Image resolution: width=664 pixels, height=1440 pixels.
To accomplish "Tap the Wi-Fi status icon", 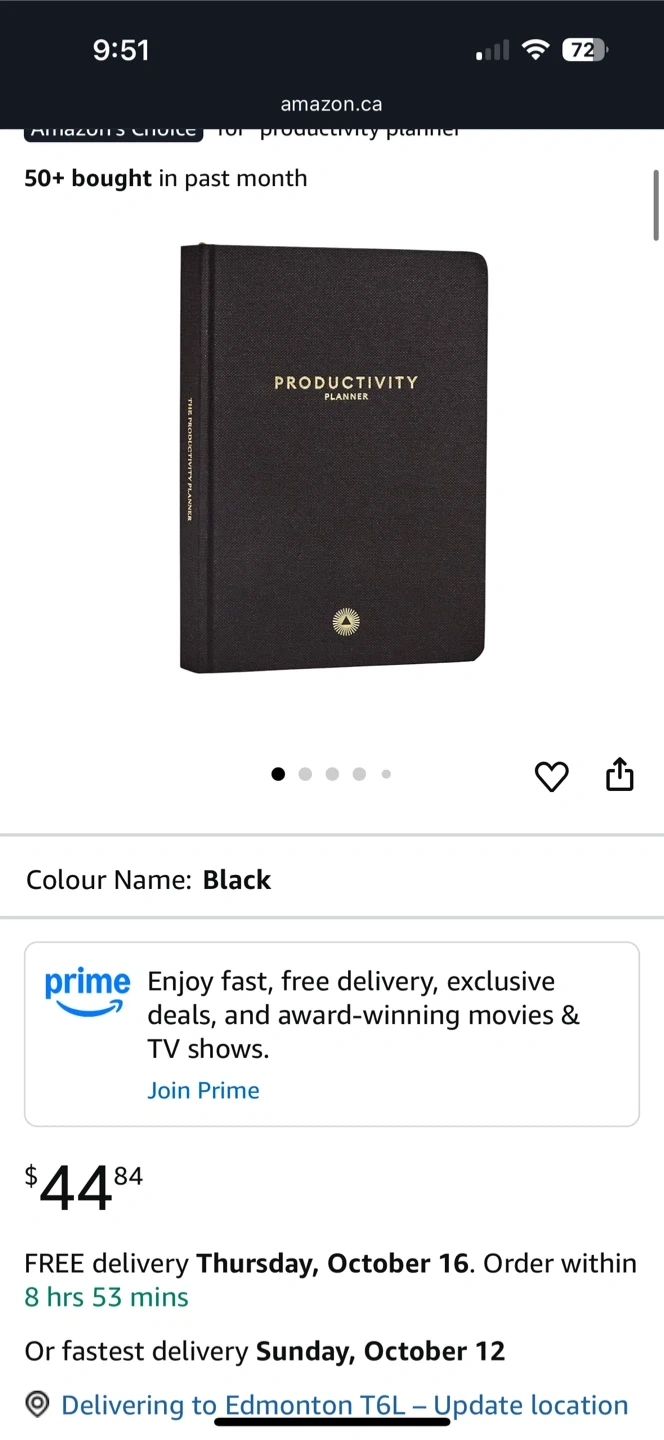I will (537, 50).
